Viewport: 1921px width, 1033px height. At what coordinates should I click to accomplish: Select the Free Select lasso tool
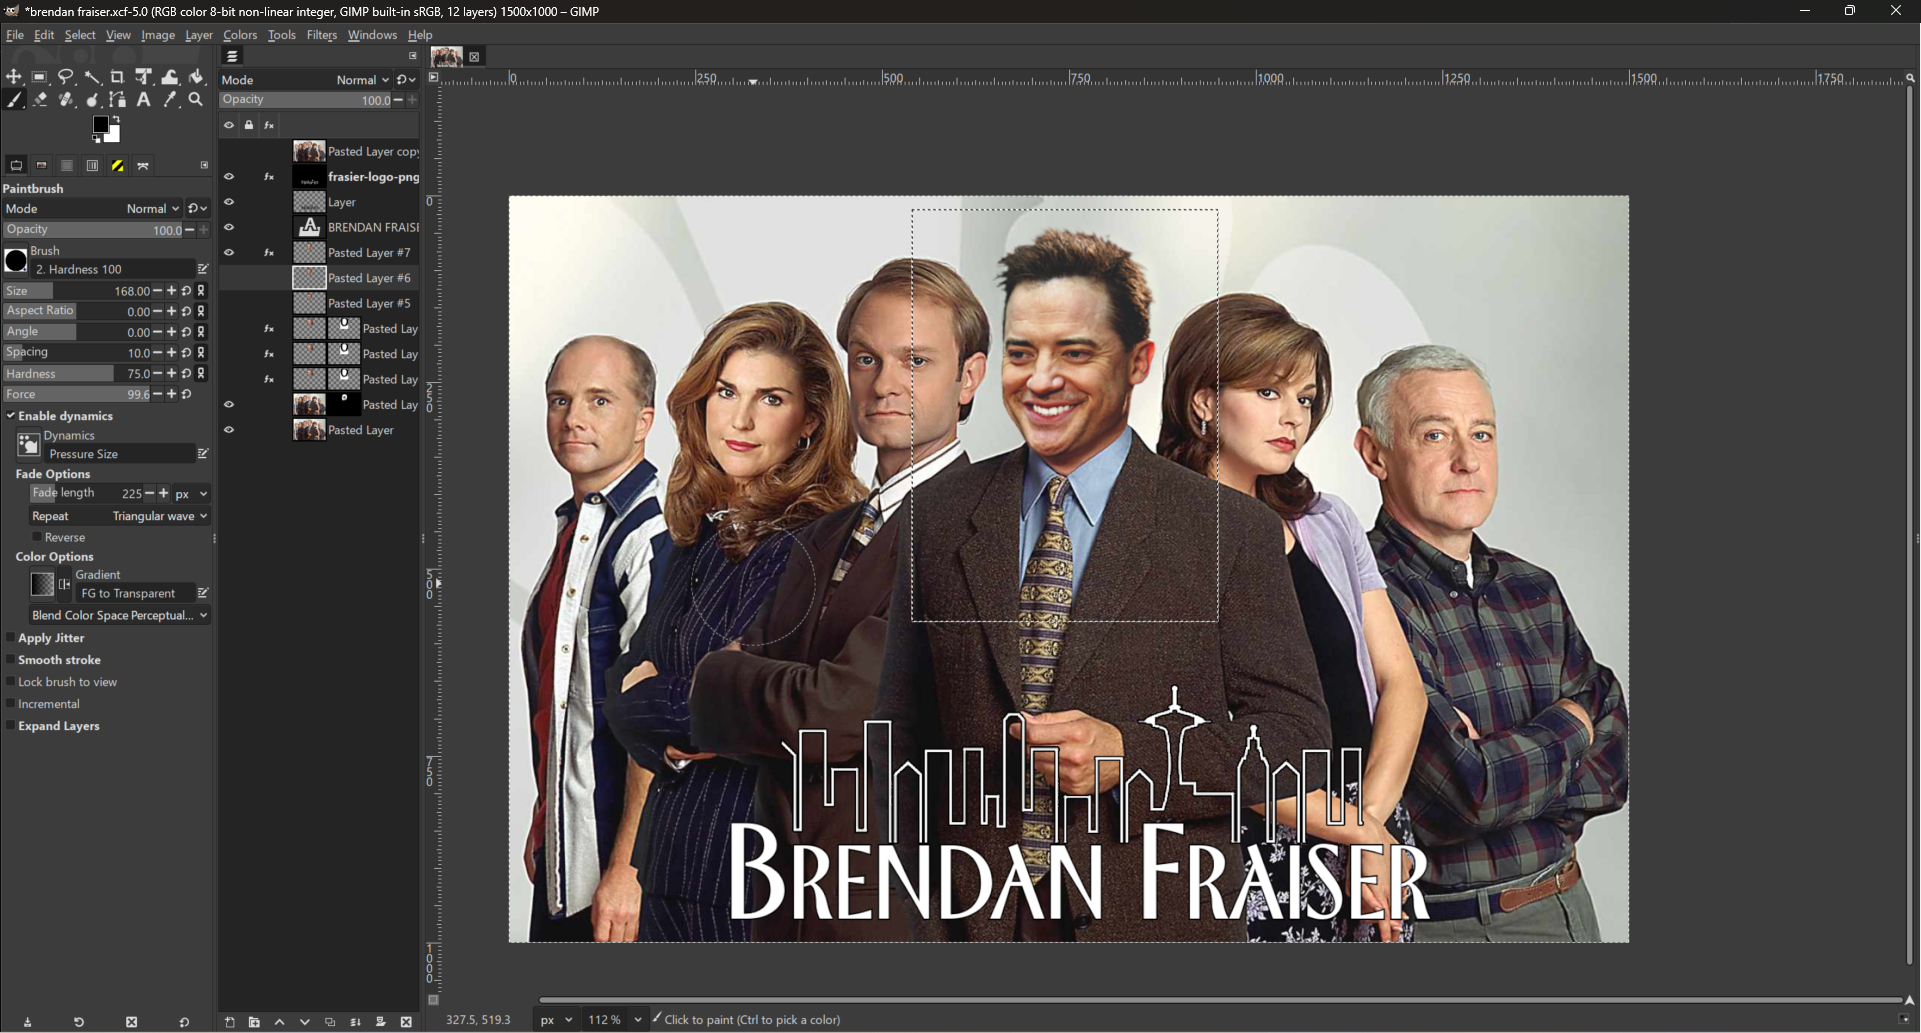(x=66, y=77)
